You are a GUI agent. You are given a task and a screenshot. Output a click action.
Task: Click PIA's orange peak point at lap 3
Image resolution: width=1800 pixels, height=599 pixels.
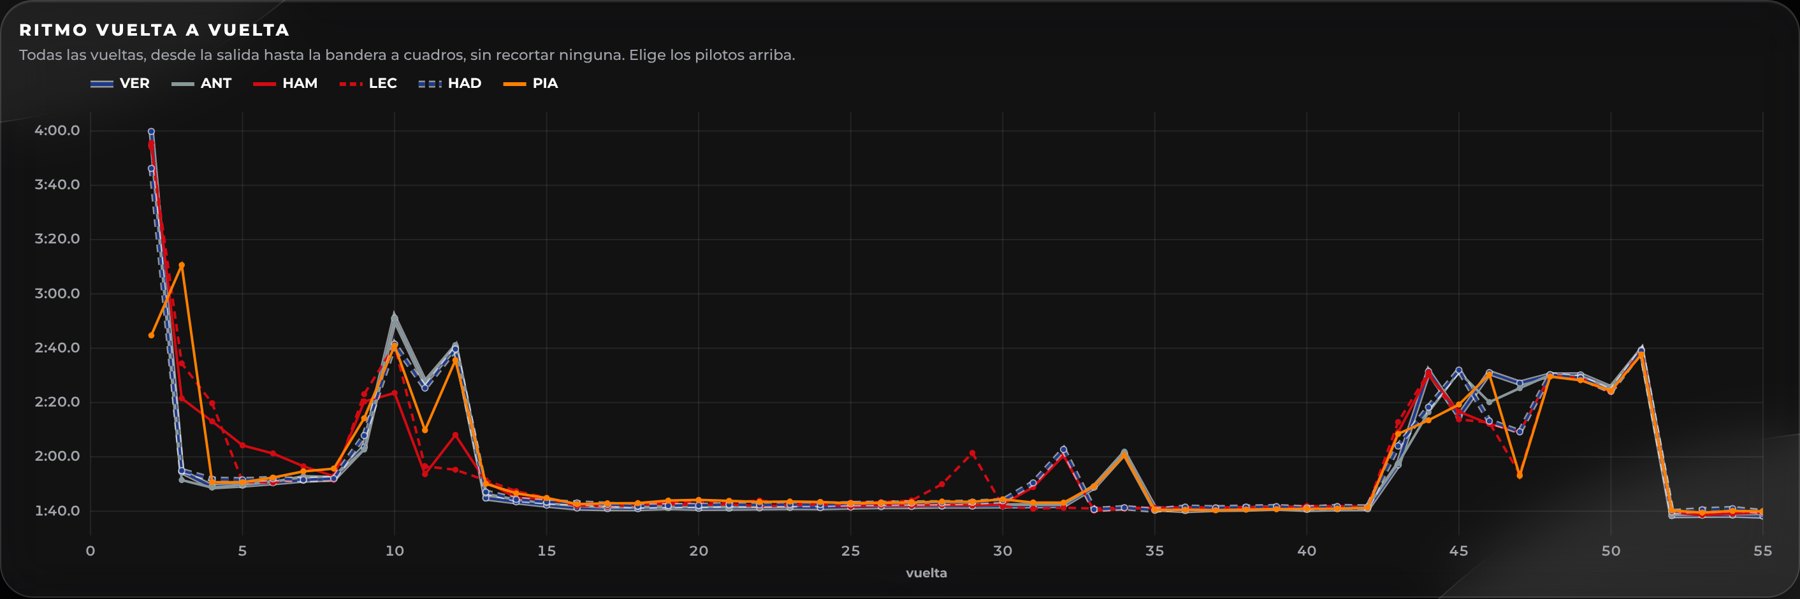click(x=181, y=265)
